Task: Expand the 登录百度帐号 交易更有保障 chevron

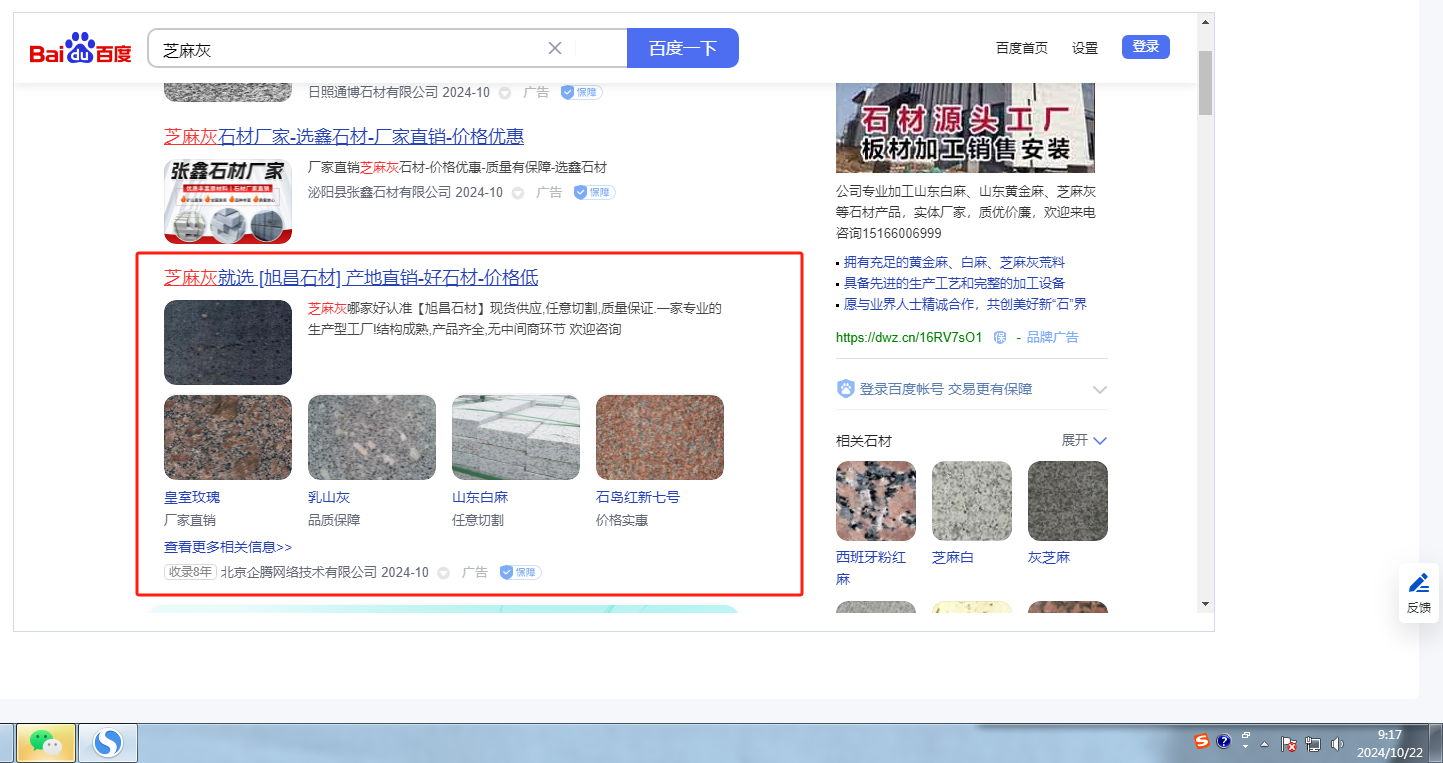Action: (x=1100, y=389)
